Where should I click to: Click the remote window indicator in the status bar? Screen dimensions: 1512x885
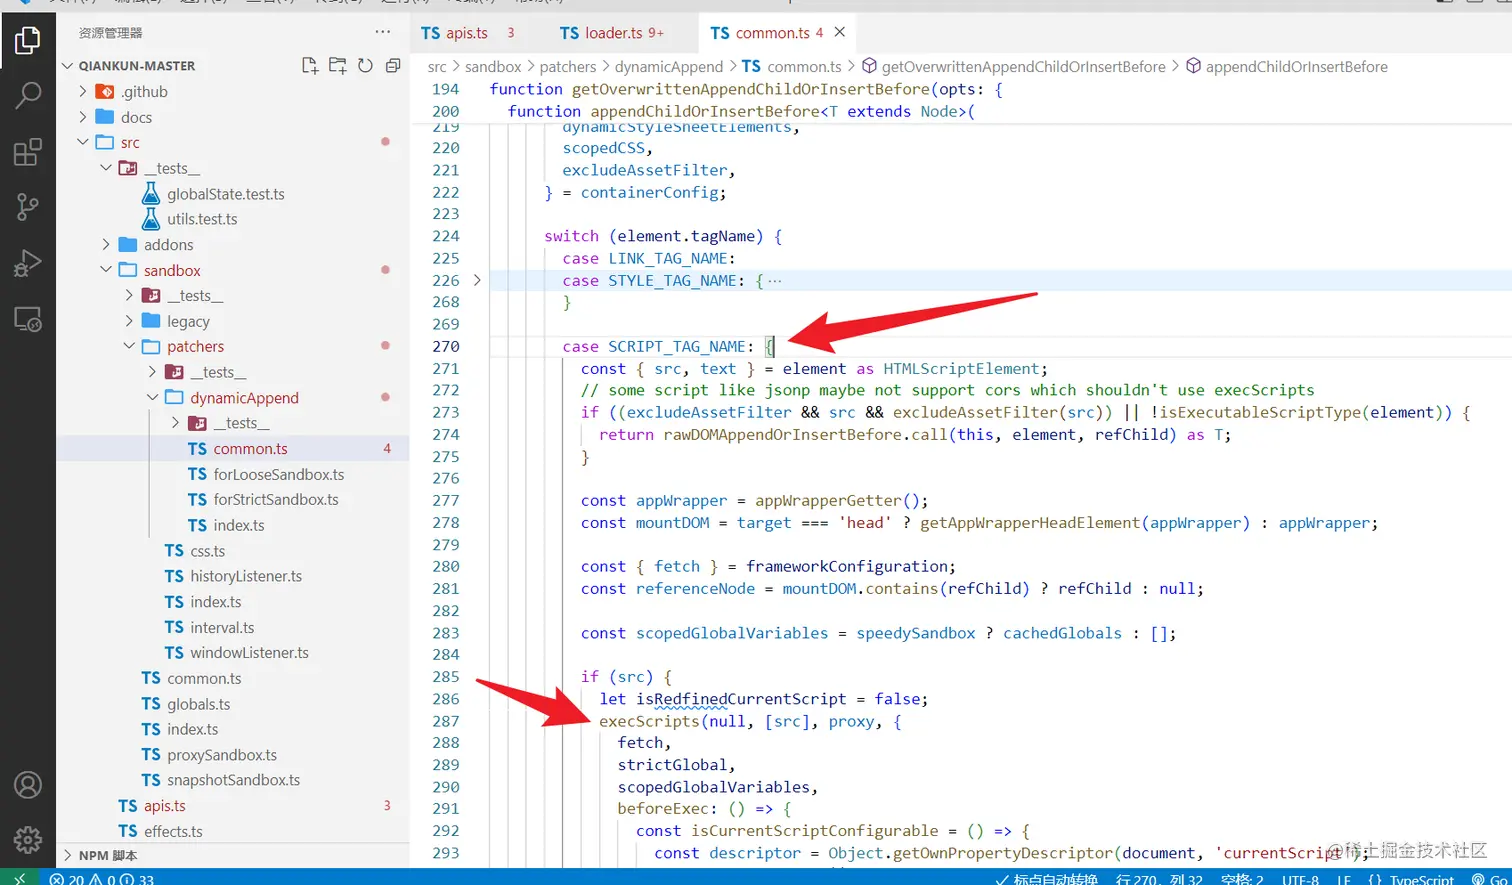coord(19,879)
